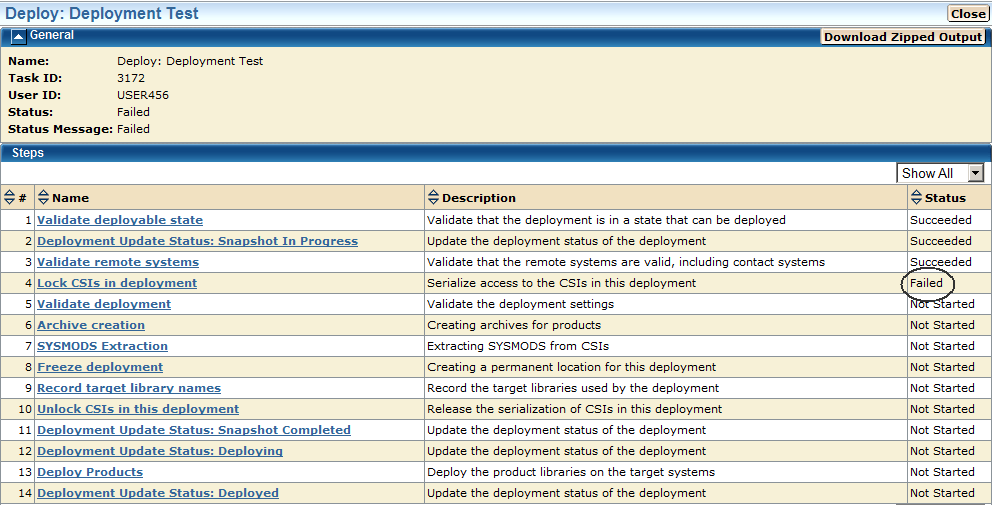Click description 'Serialize access to the CSIs in this deployment'

point(561,283)
